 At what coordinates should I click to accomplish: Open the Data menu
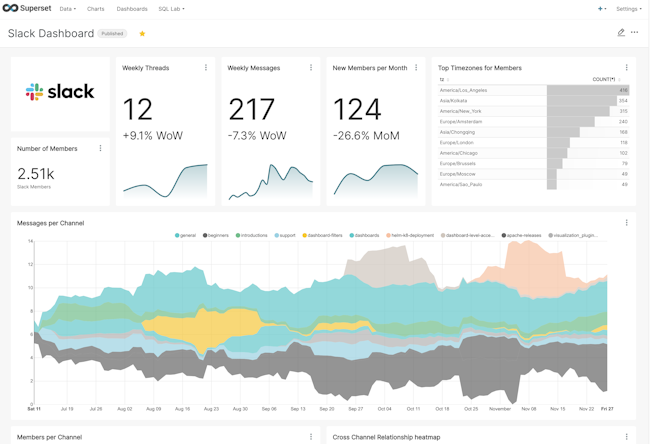(x=68, y=9)
